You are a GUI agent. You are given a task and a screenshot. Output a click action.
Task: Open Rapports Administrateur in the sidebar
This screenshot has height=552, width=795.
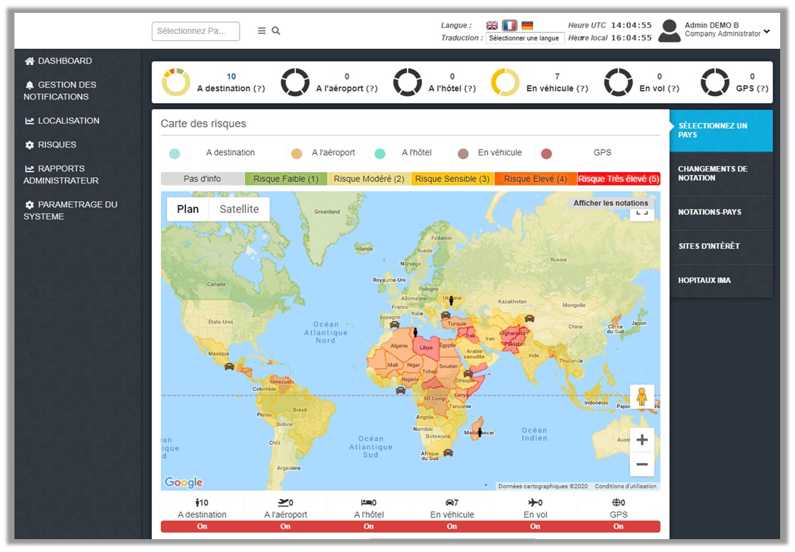coord(61,174)
